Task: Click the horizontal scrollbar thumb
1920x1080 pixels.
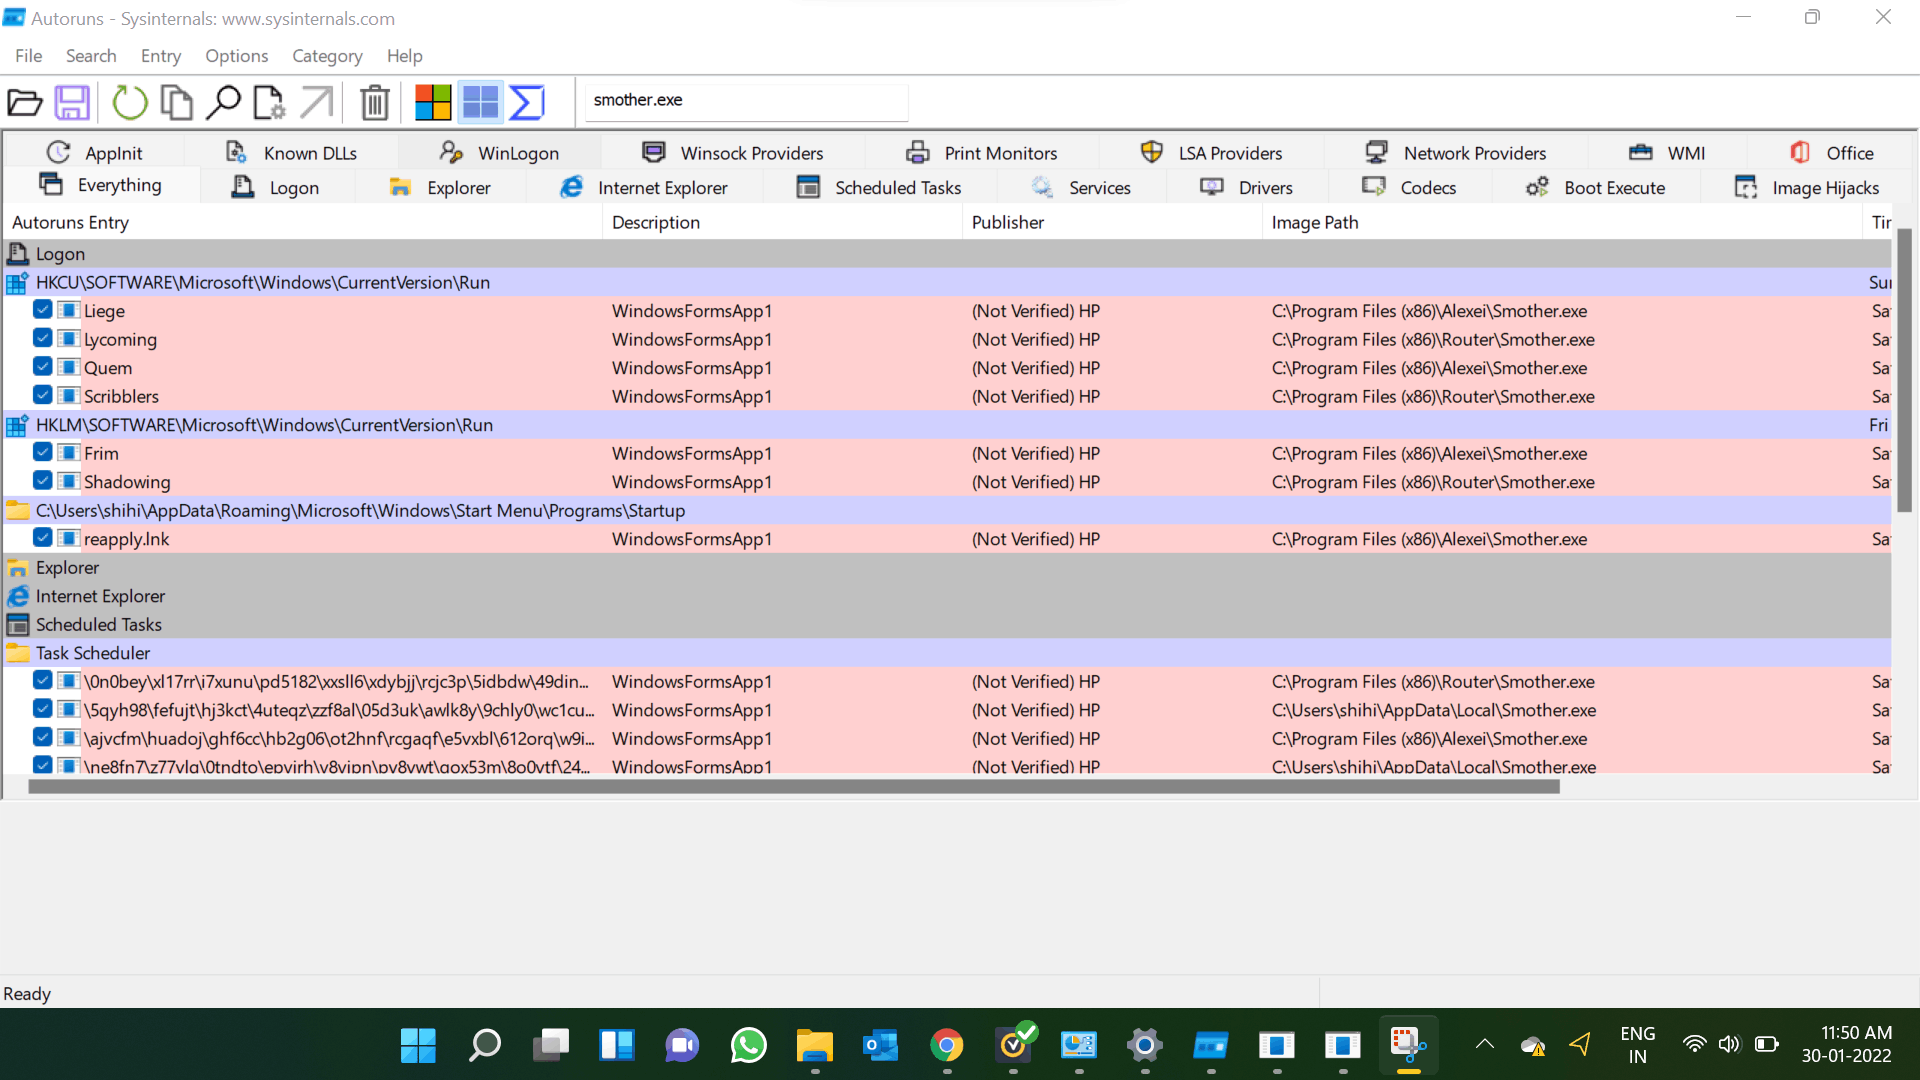Action: pos(793,787)
